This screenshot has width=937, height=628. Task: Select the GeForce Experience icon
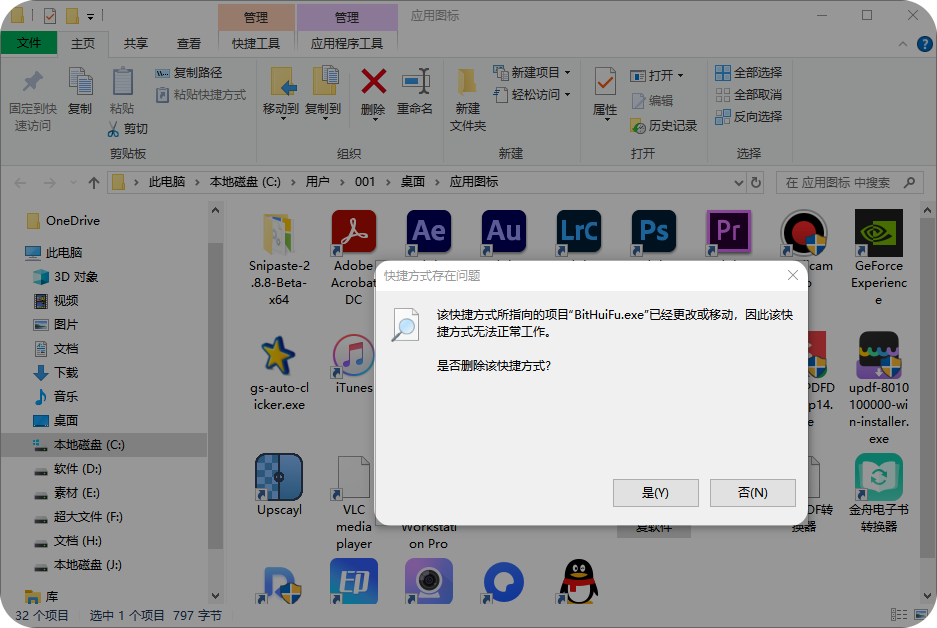(x=878, y=233)
